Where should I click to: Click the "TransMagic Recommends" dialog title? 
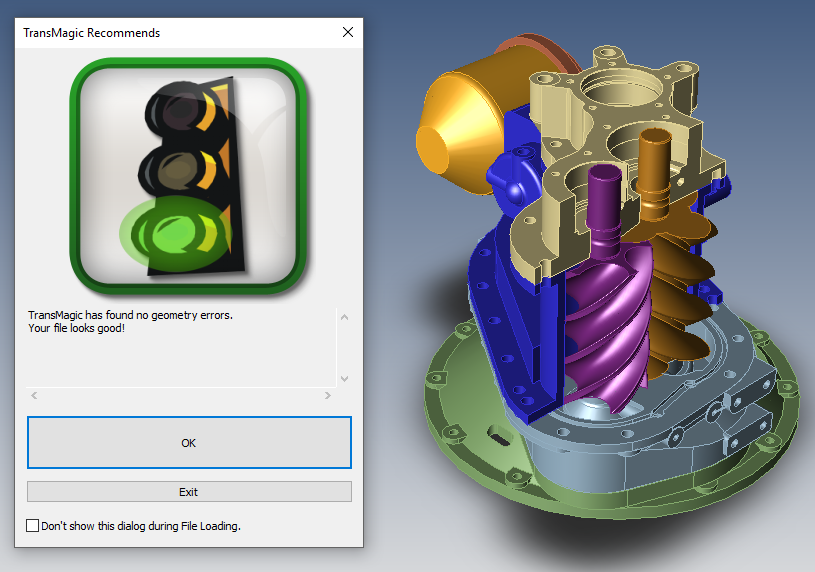point(91,33)
